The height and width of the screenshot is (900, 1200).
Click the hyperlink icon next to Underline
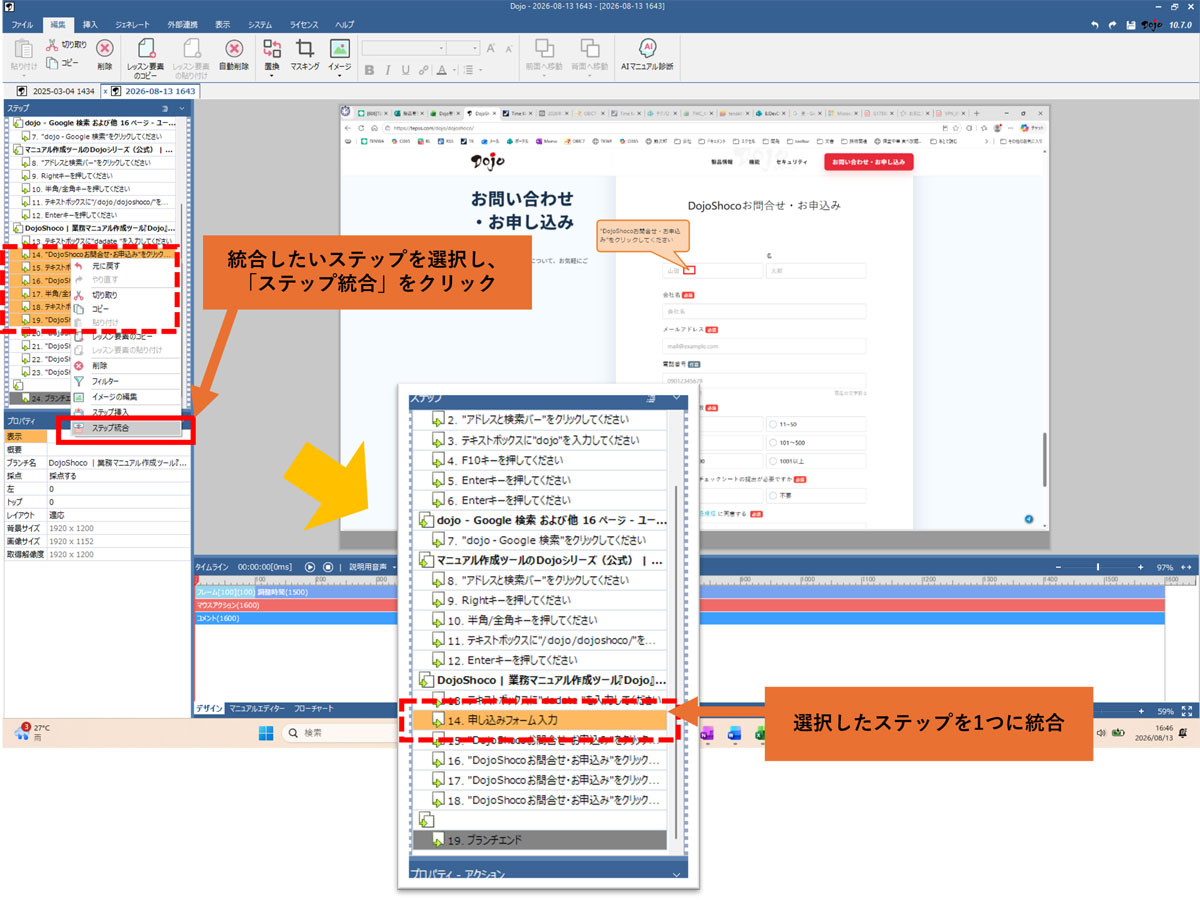(423, 70)
